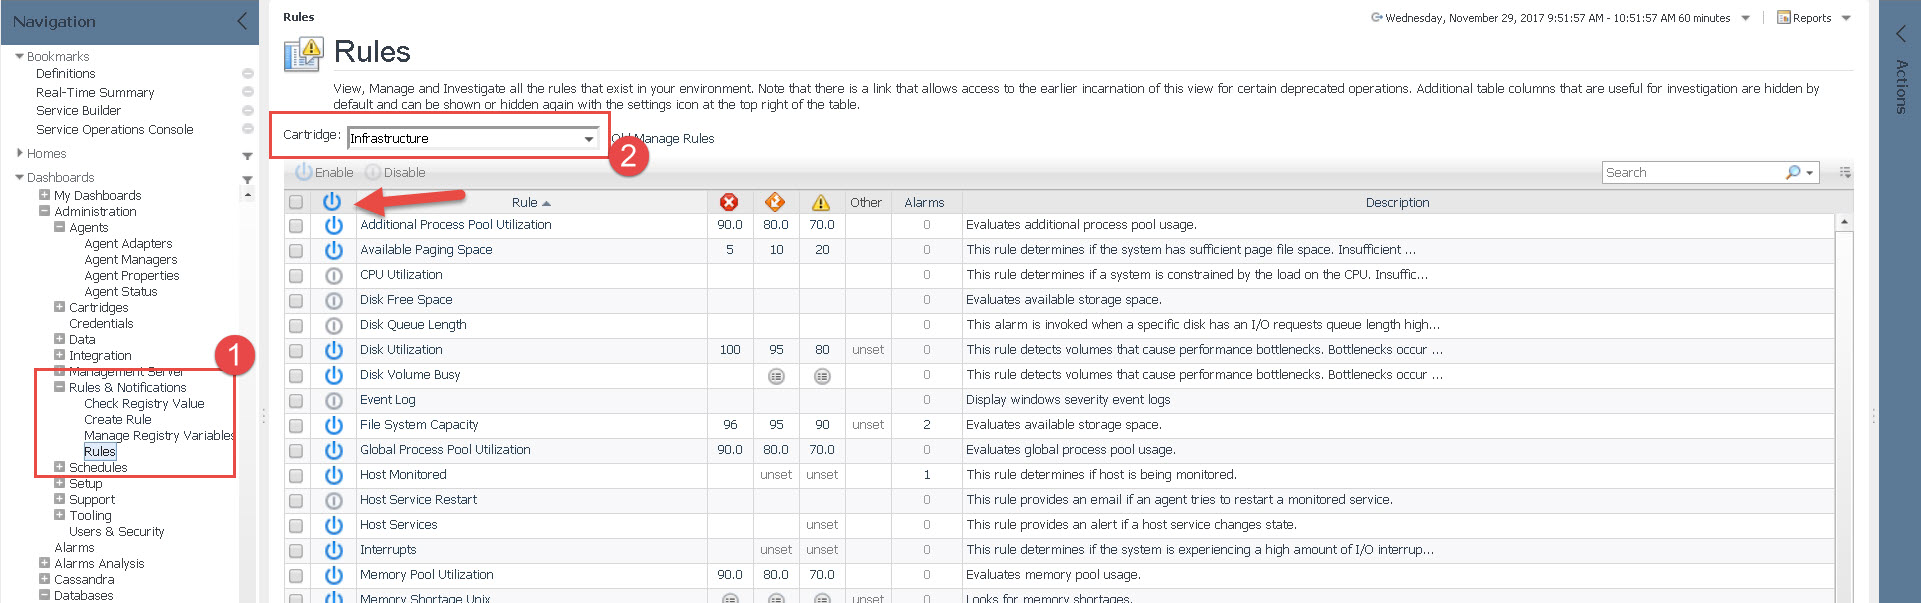Click the filter icon next to Homes
Viewport: 1921px width, 603px height.
tap(247, 156)
